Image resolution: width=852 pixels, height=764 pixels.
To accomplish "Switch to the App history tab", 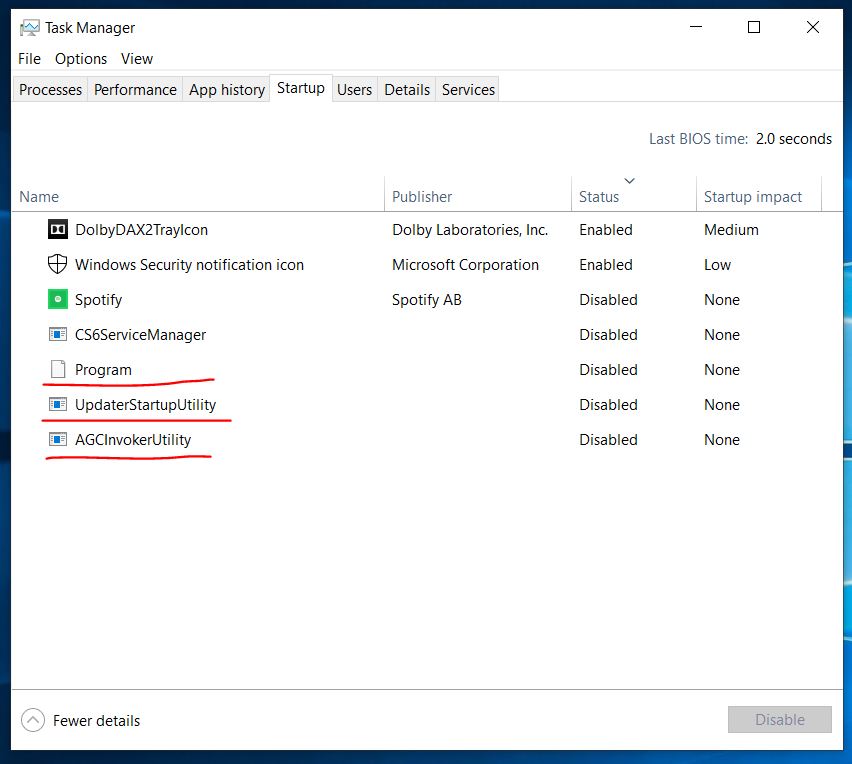I will point(227,90).
